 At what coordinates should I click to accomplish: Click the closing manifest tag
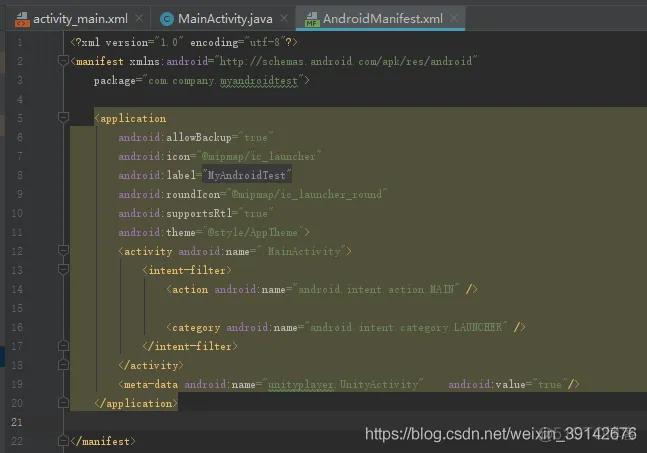(103, 441)
